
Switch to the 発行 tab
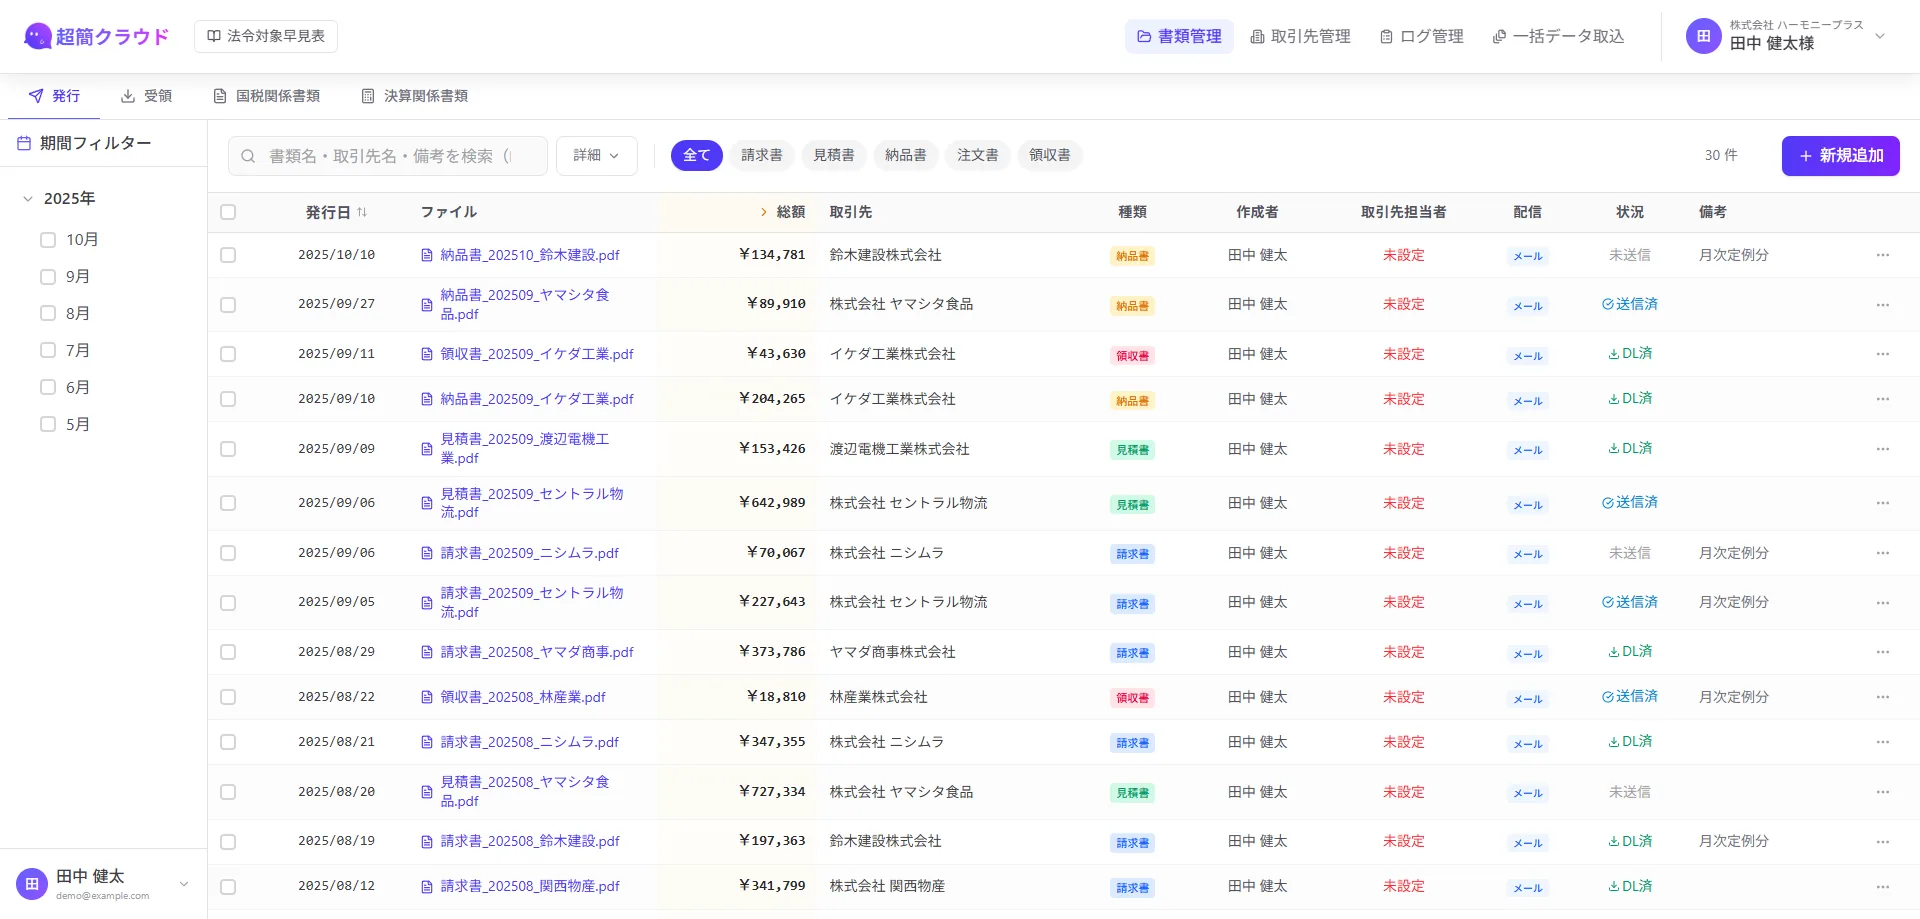[x=54, y=96]
